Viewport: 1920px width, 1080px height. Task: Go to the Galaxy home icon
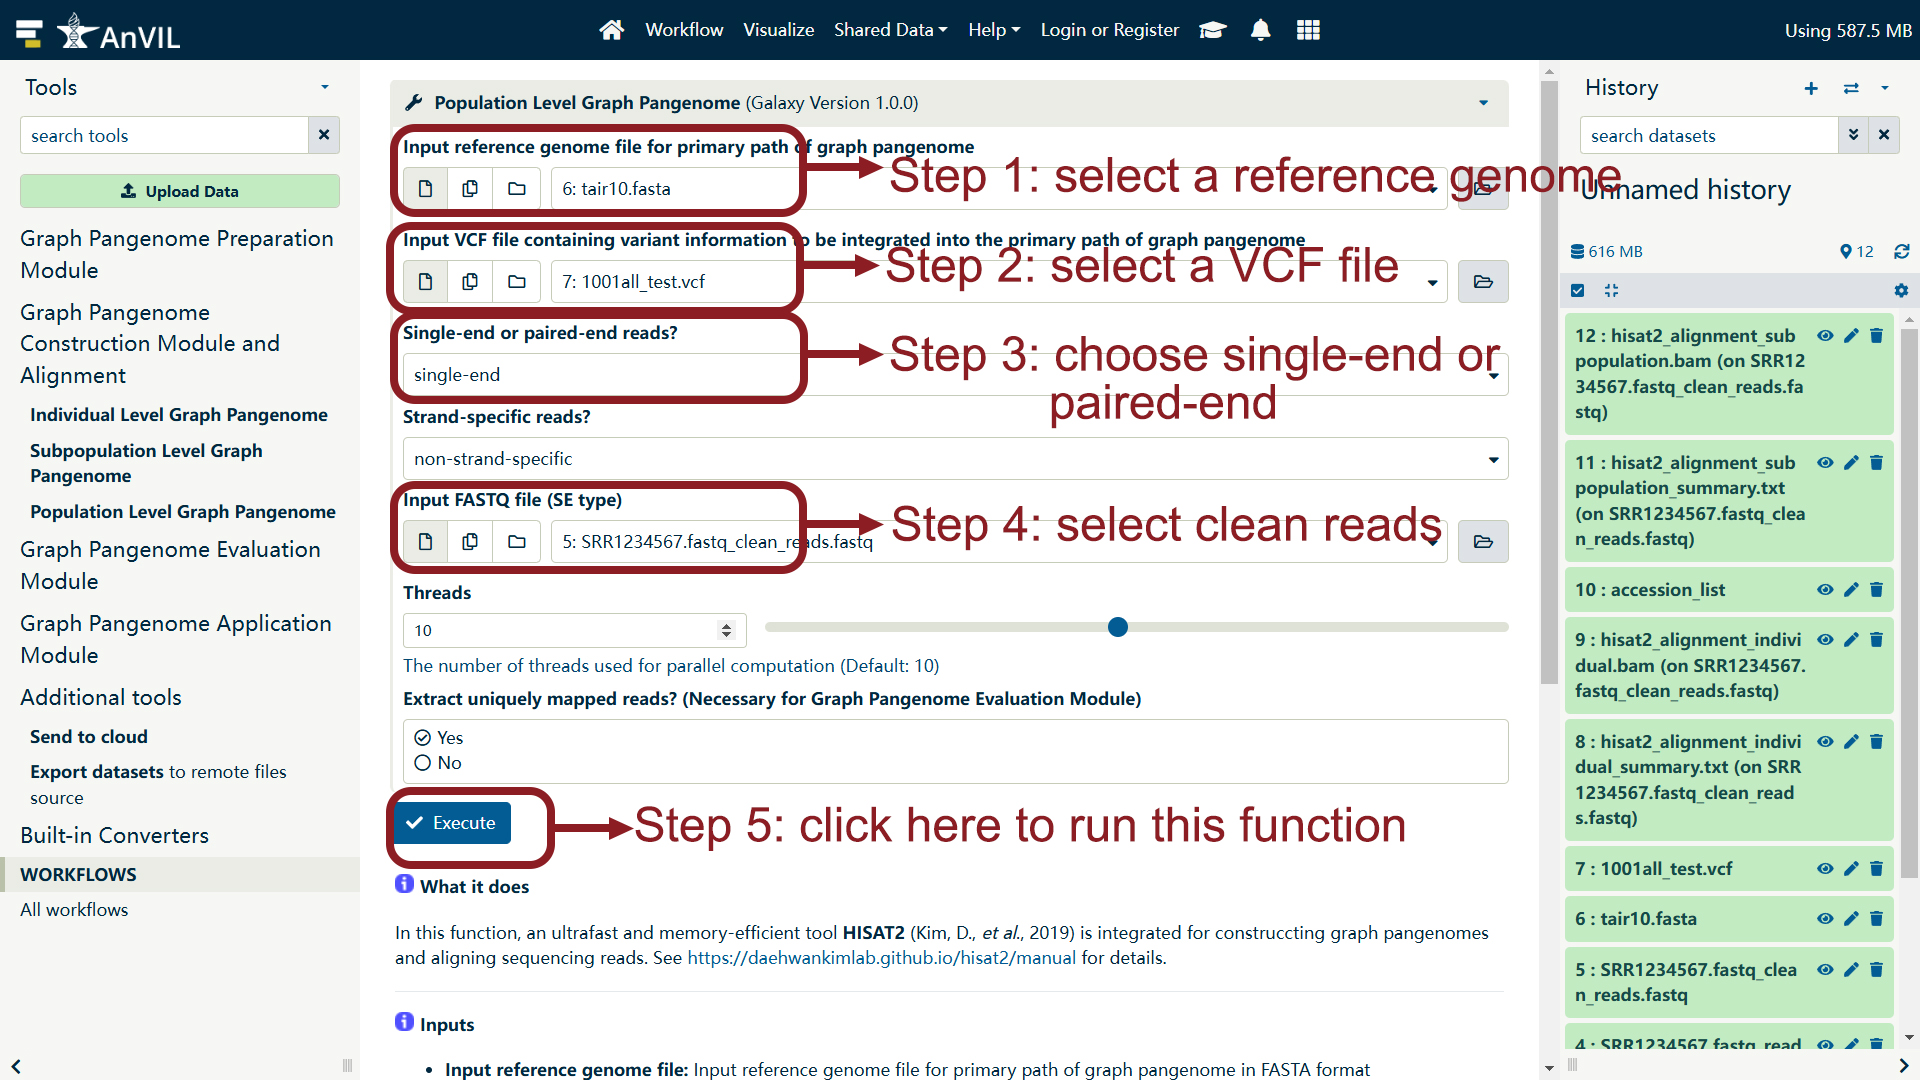point(611,30)
